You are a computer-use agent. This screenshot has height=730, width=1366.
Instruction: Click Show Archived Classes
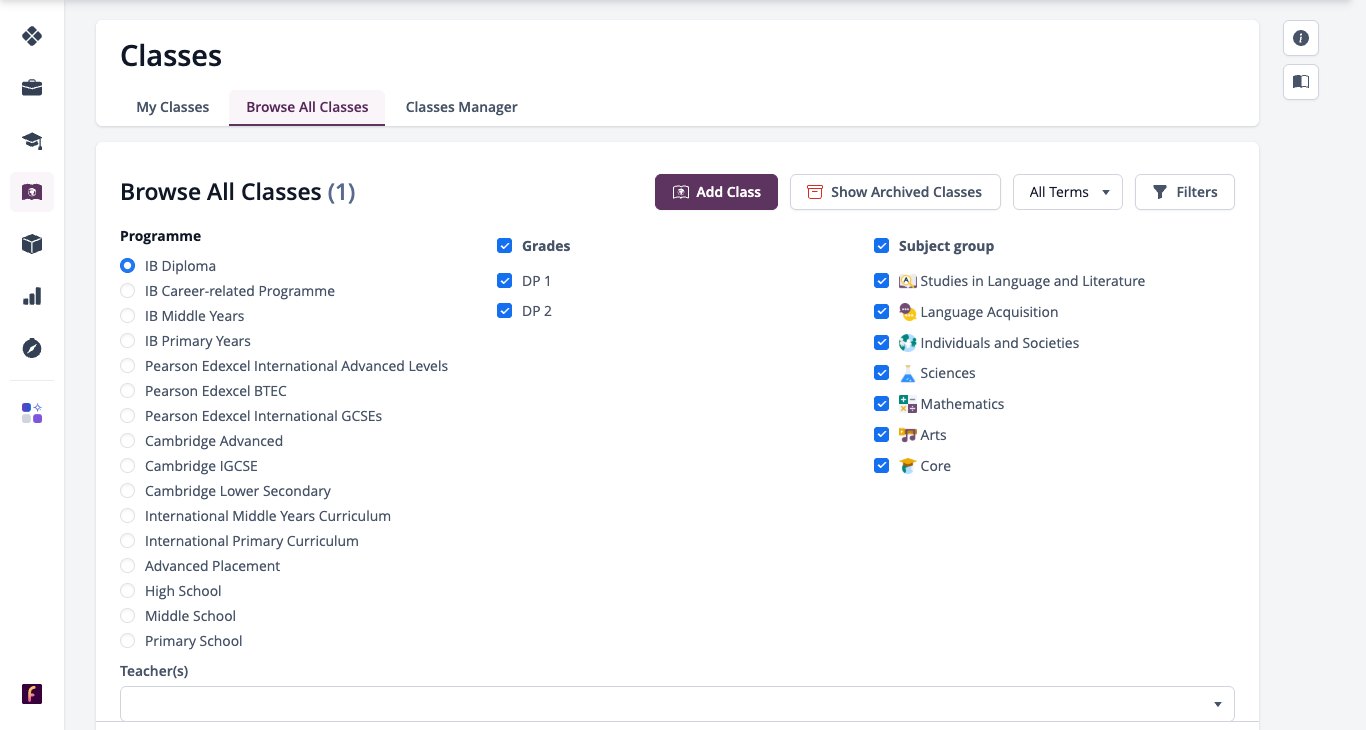(x=895, y=192)
